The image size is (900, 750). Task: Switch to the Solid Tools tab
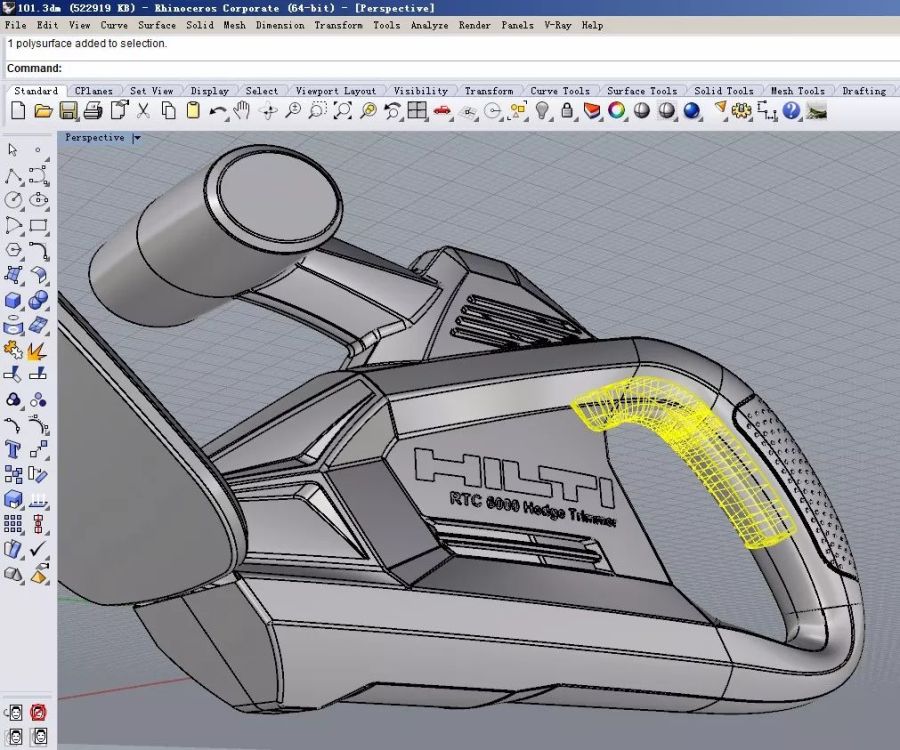(x=723, y=91)
